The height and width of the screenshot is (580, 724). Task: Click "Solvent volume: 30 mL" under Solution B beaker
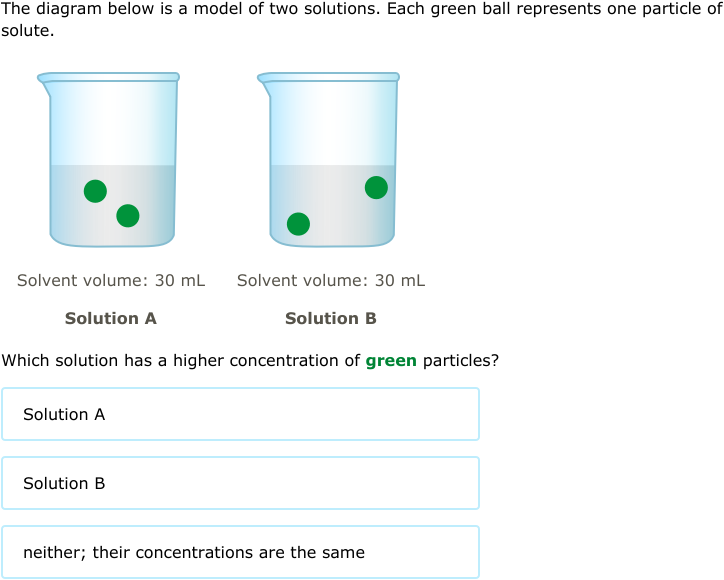(331, 280)
